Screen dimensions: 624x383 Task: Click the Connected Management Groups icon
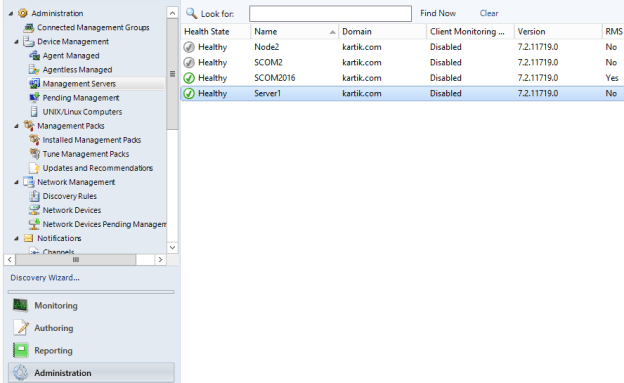coord(29,27)
